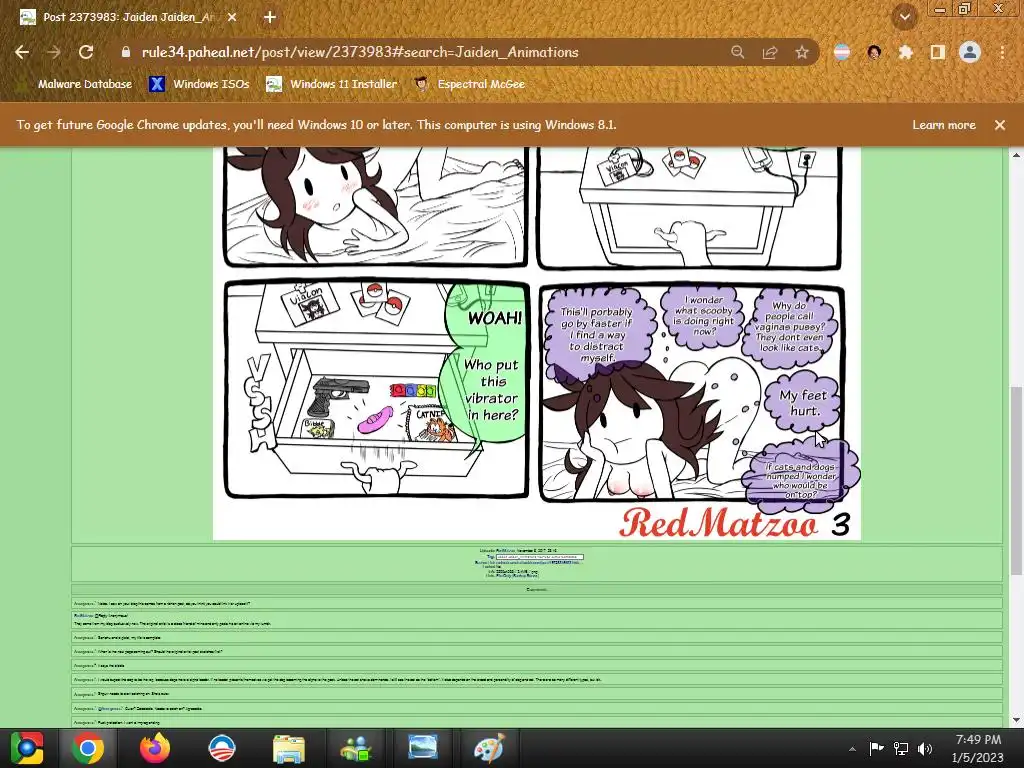This screenshot has width=1024, height=768.
Task: Open the Malware Database bookmark
Action: click(76, 84)
